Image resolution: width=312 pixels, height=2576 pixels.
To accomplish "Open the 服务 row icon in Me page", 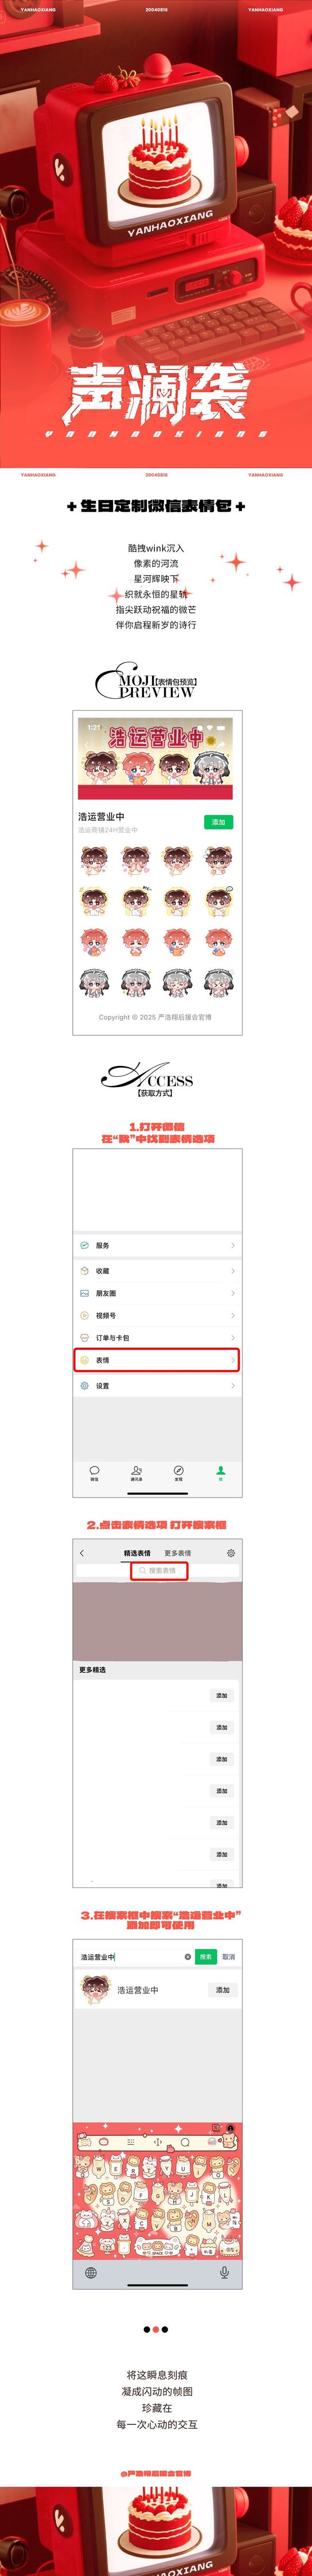I will pyautogui.click(x=85, y=1245).
